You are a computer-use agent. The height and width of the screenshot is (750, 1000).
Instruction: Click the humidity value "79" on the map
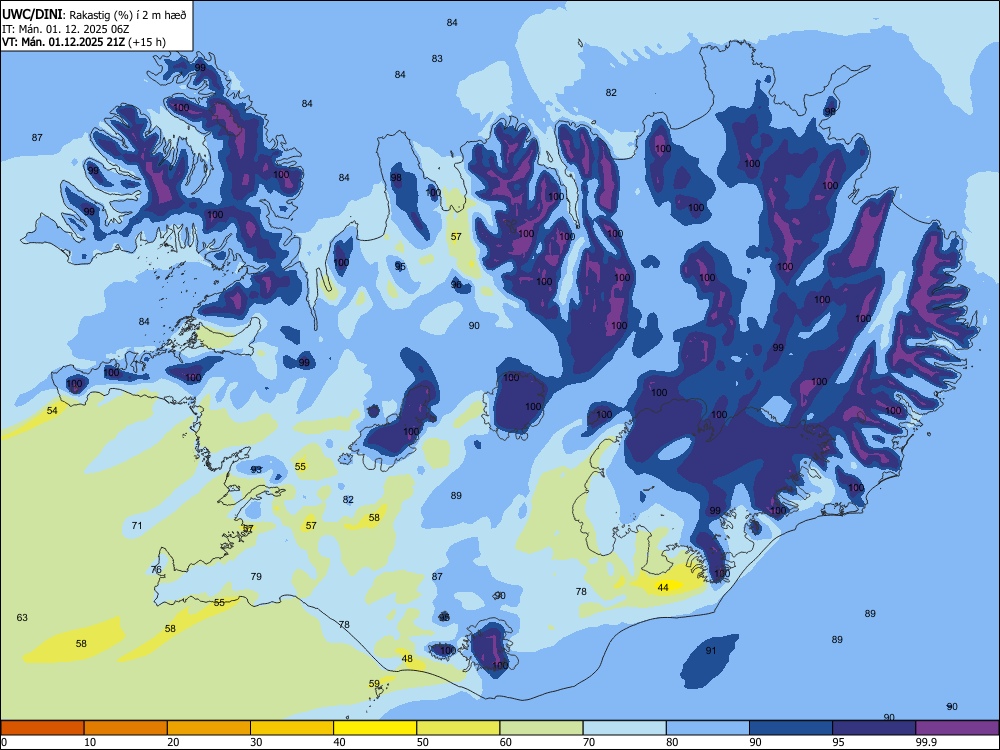256,577
